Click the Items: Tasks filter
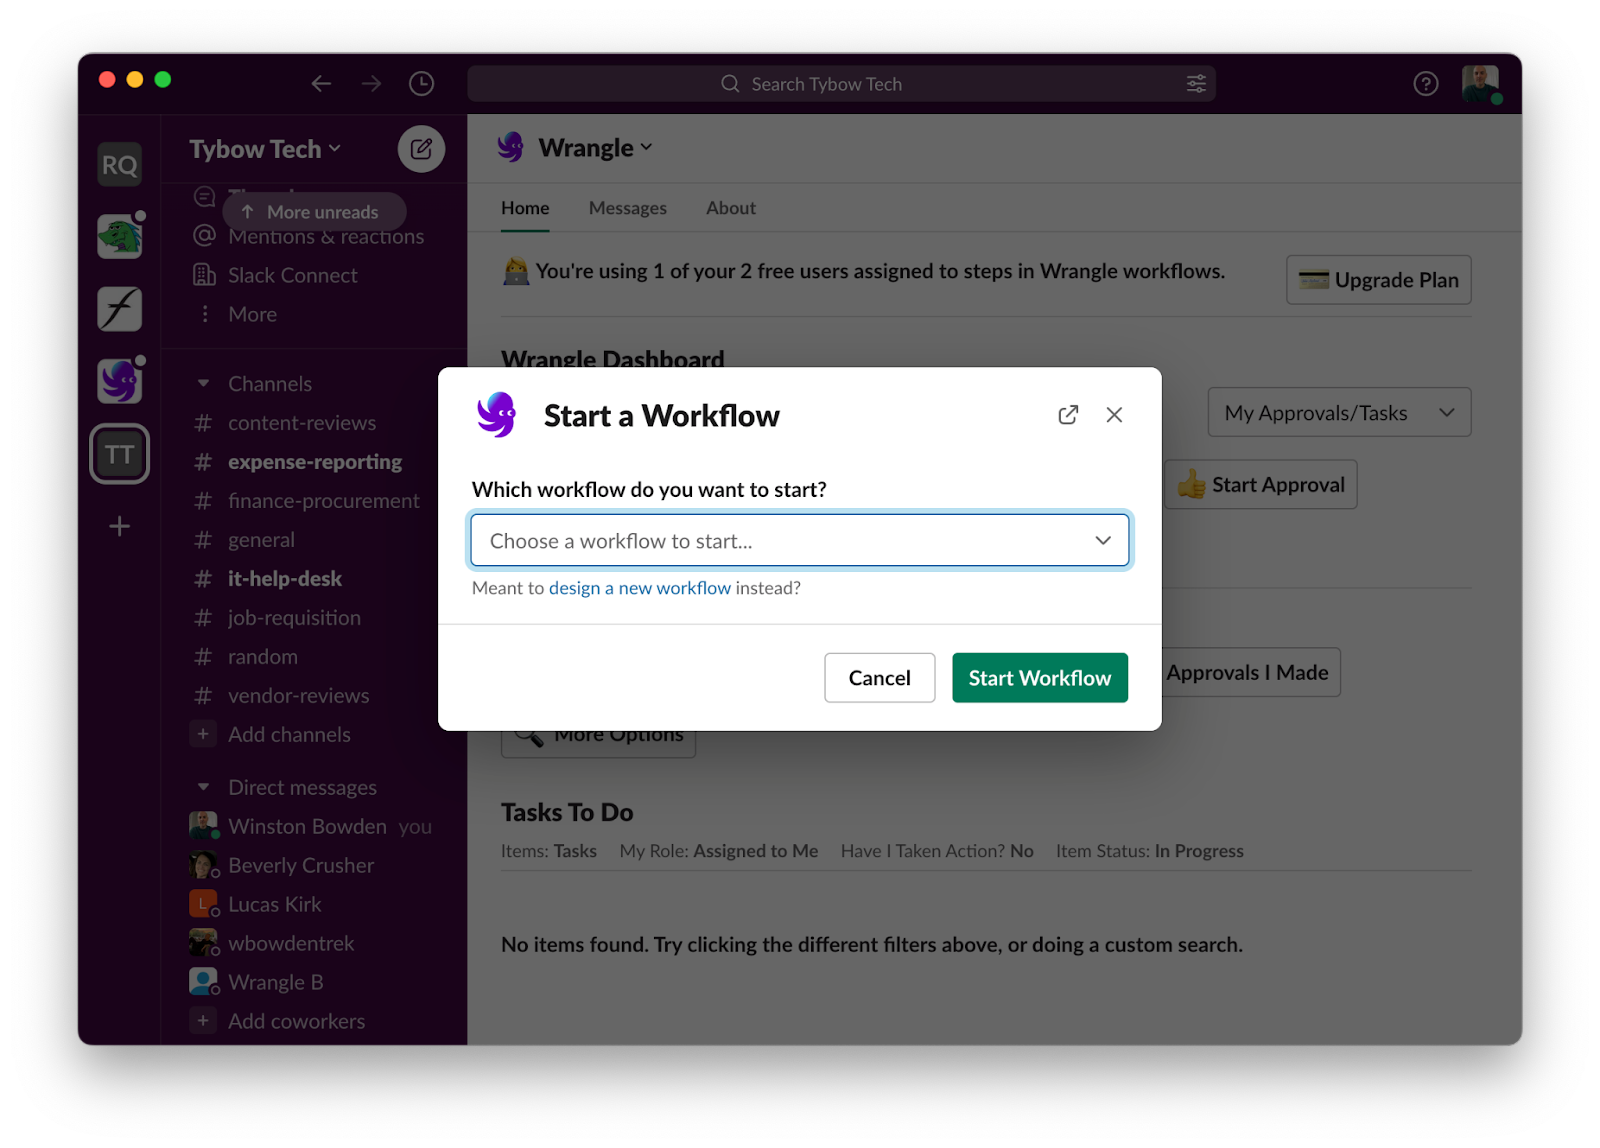 [x=549, y=851]
